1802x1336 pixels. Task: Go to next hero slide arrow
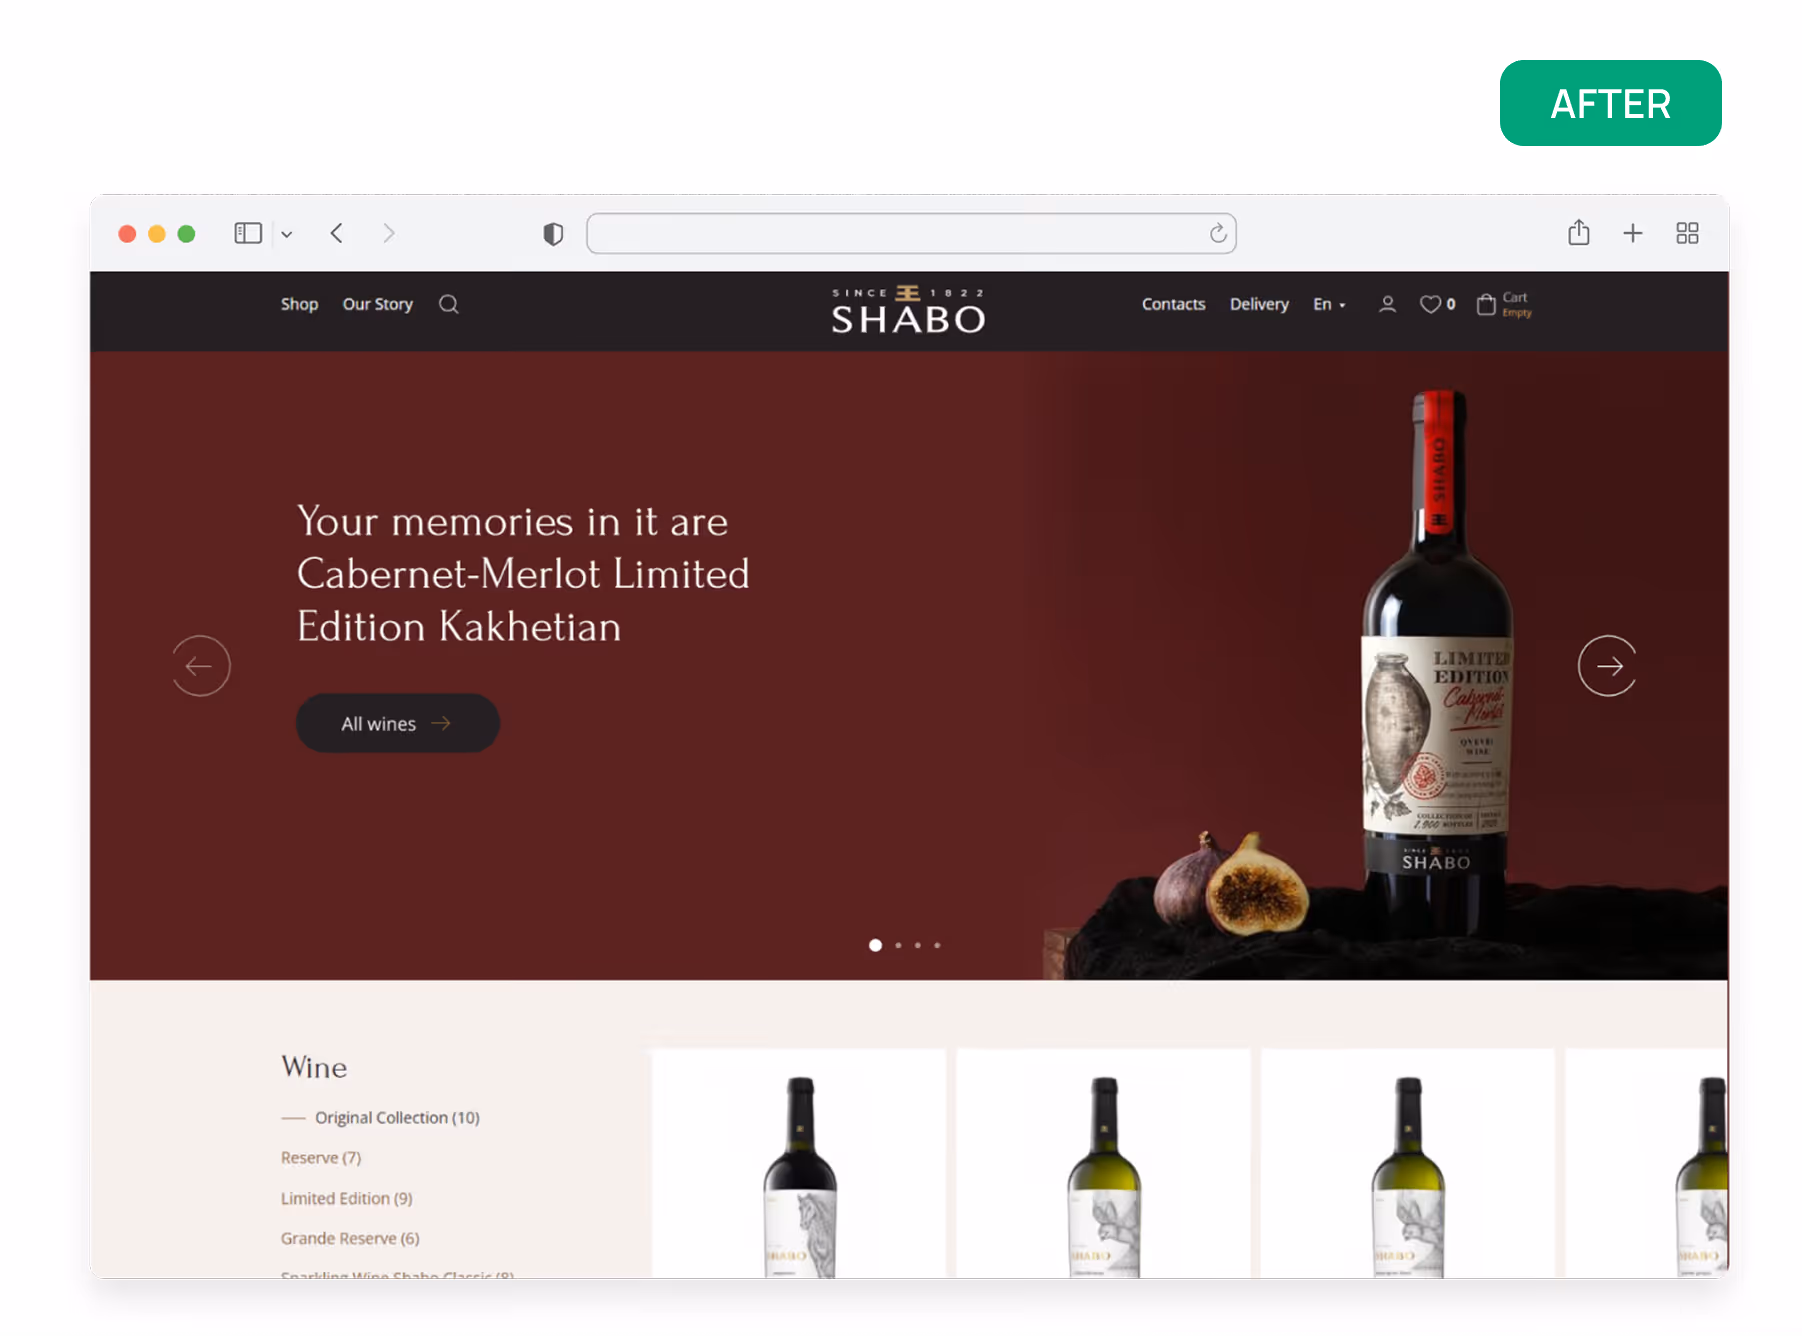click(x=1608, y=666)
